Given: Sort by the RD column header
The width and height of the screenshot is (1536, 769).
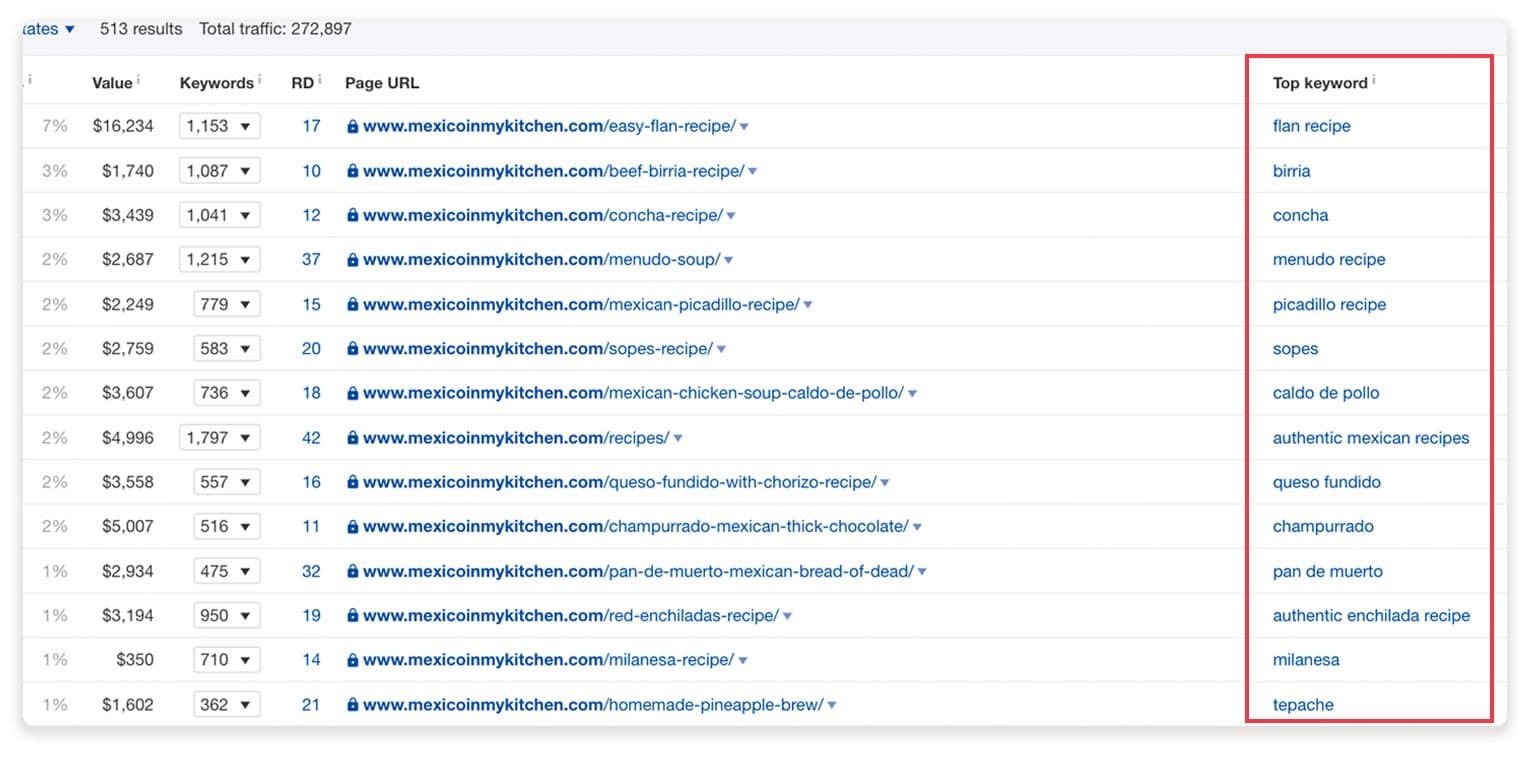Looking at the screenshot, I should tap(303, 83).
